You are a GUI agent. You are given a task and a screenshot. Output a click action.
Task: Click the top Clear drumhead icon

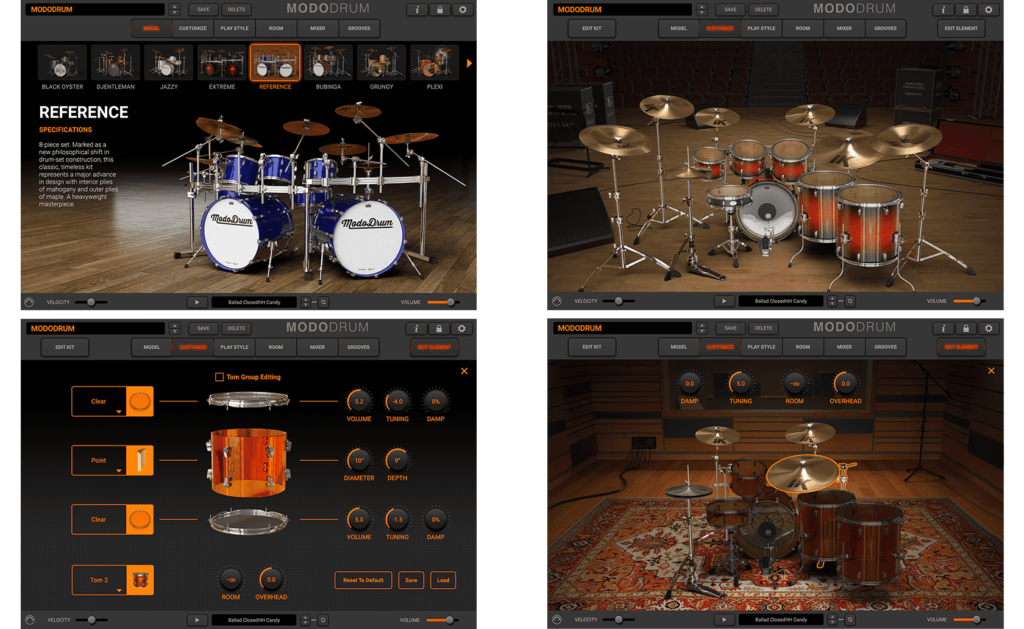(139, 401)
